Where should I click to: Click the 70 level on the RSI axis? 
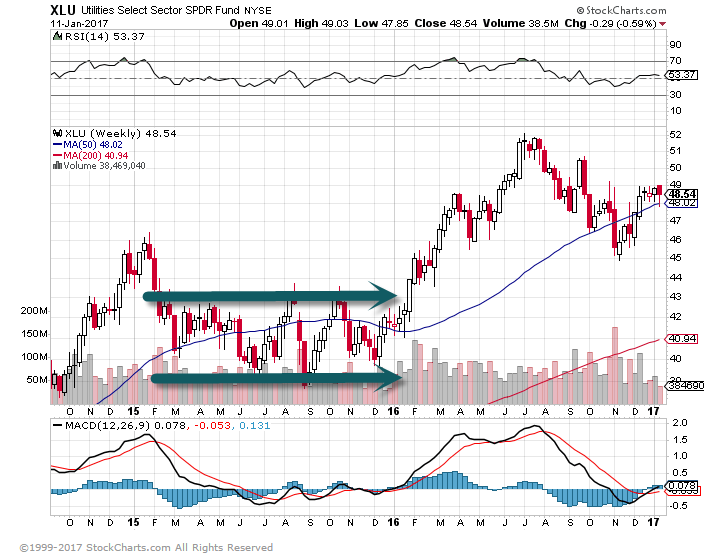pos(675,61)
